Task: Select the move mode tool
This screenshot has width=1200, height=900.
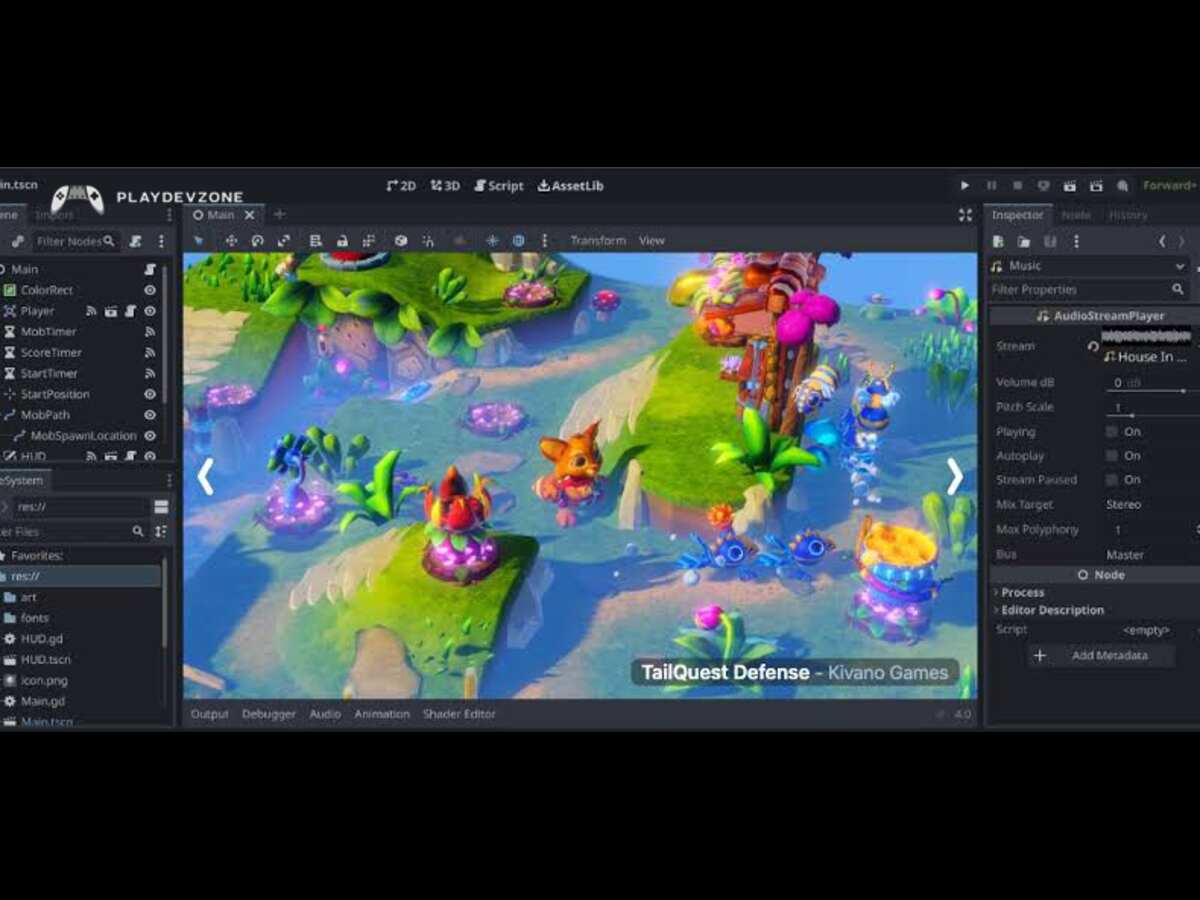Action: tap(231, 241)
